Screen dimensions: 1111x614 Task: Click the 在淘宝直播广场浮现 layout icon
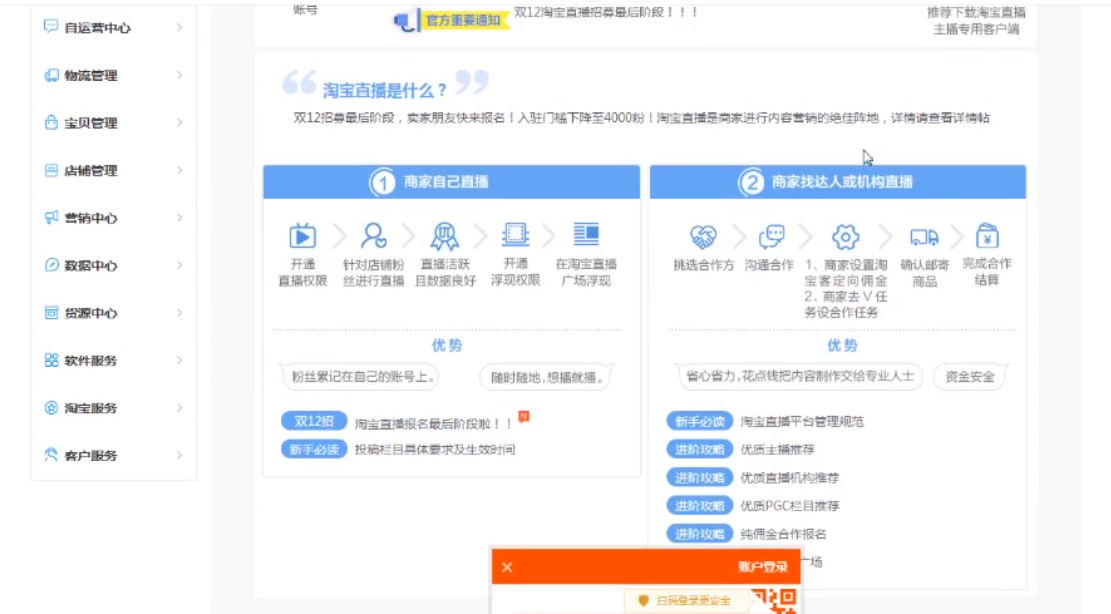tap(586, 235)
